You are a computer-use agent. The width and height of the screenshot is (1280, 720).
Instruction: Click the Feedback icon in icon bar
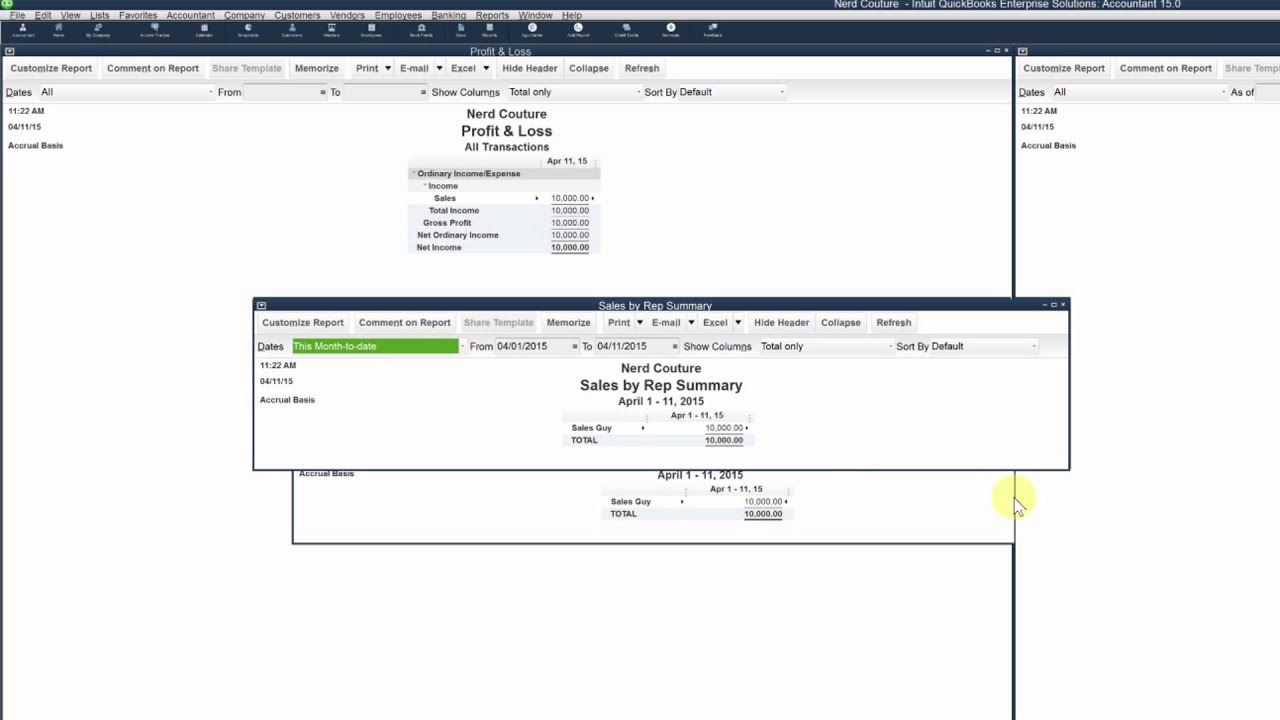click(713, 30)
